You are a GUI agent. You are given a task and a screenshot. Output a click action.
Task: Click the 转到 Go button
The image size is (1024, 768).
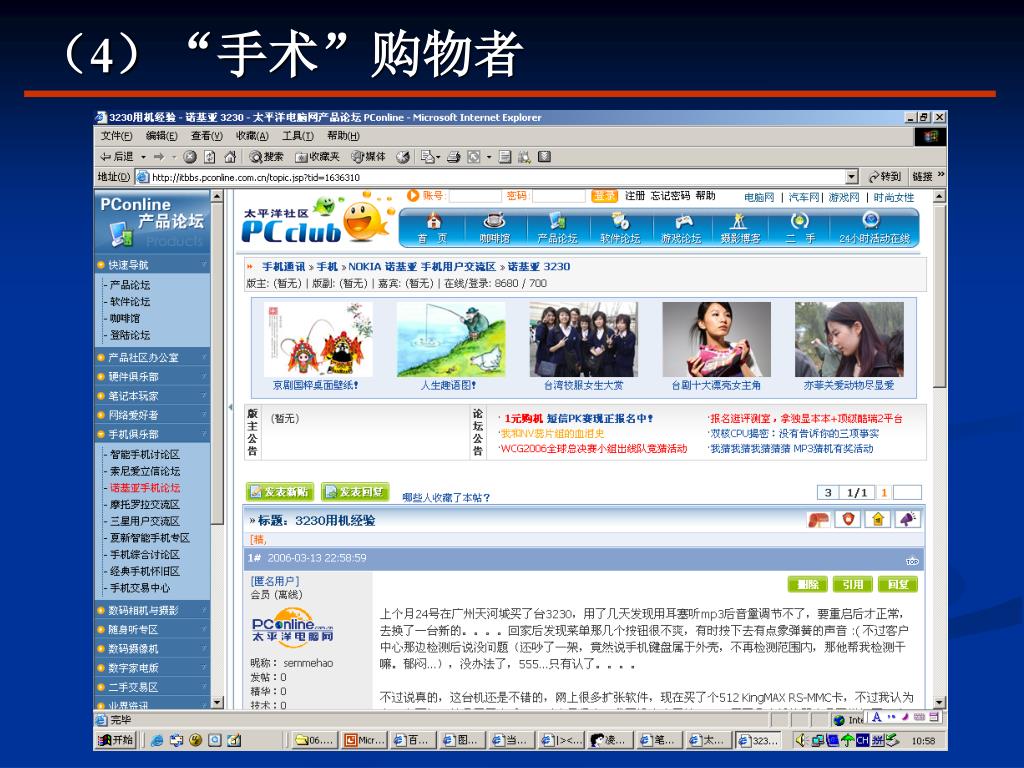point(884,176)
